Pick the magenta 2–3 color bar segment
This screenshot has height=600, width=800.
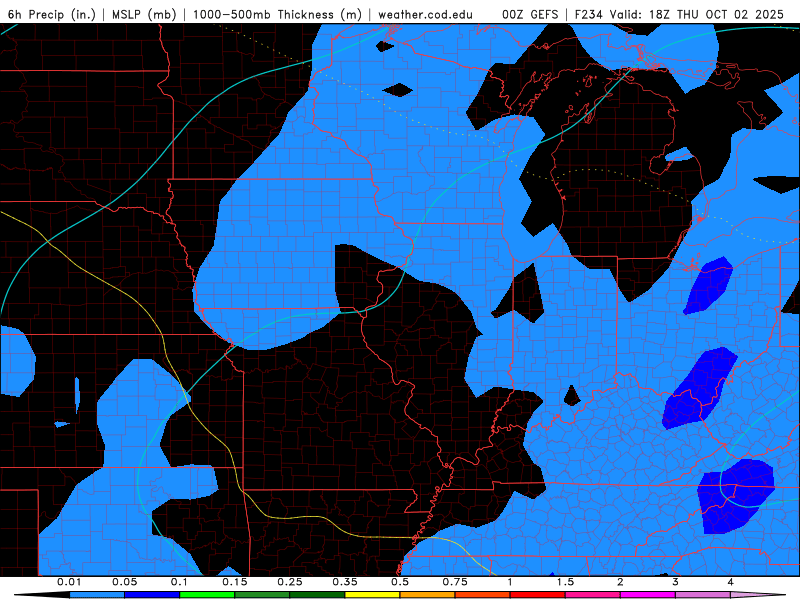[648, 595]
